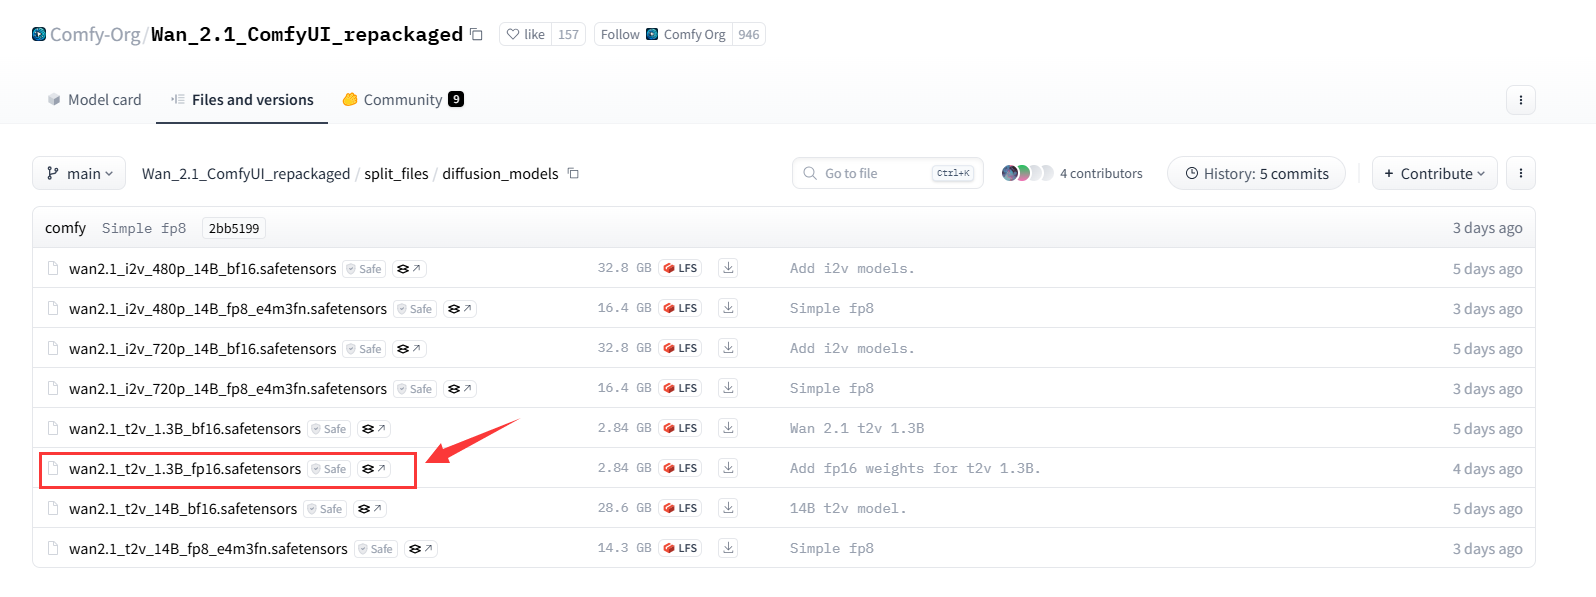Inspect tensors of wan2.1_i2v_480p_14B_bf16

tap(408, 268)
